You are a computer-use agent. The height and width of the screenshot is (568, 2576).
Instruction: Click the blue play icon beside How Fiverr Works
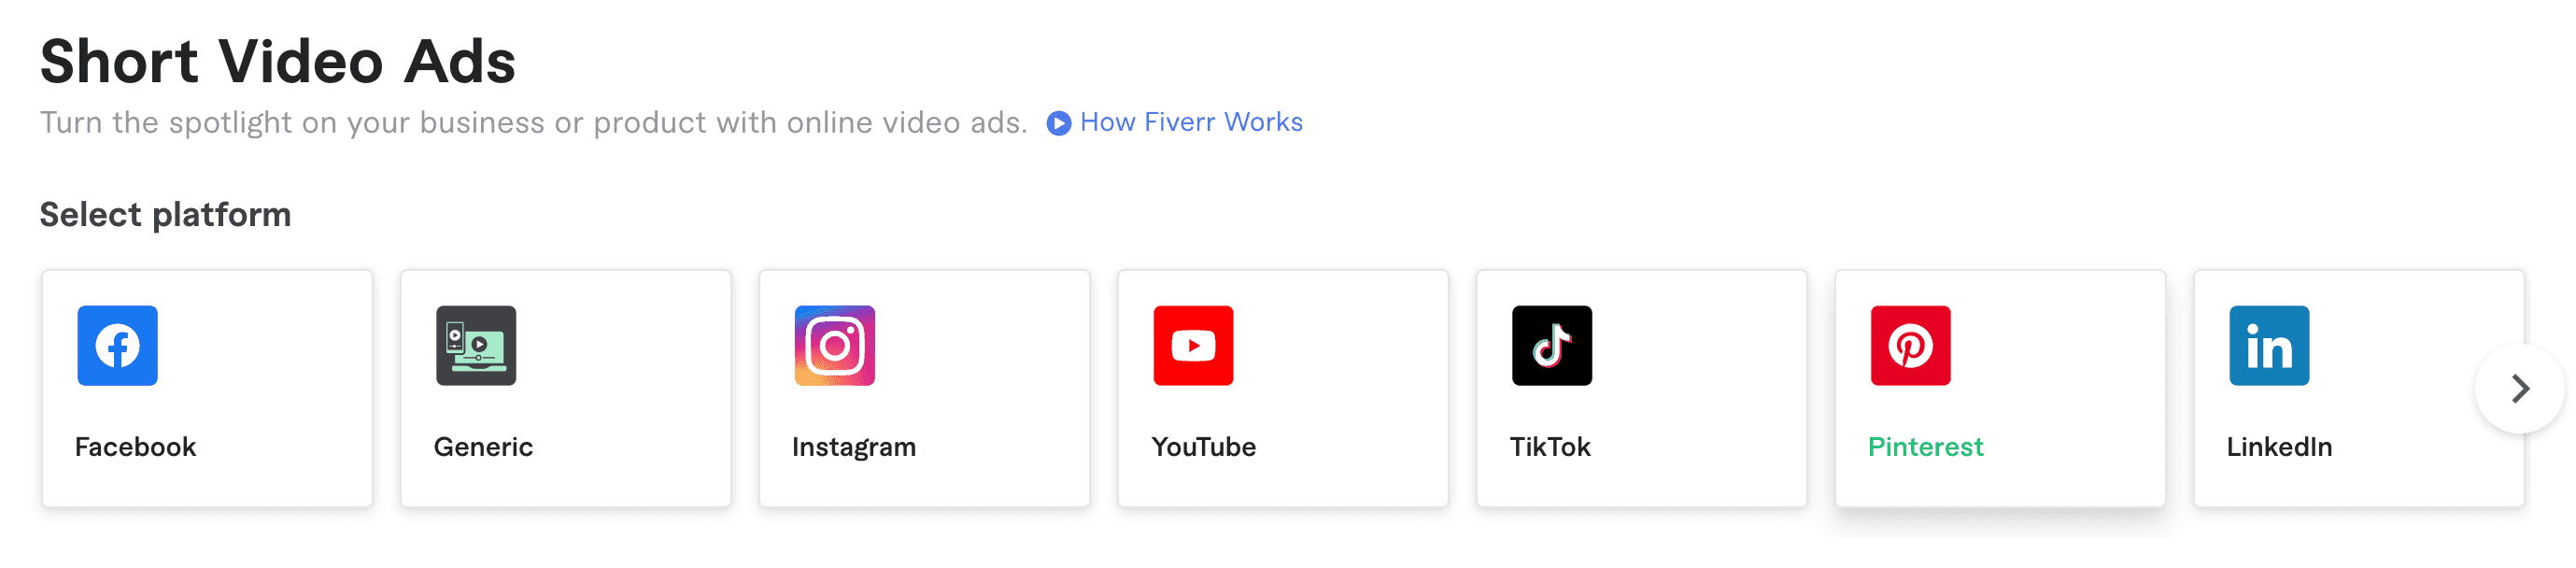1059,123
